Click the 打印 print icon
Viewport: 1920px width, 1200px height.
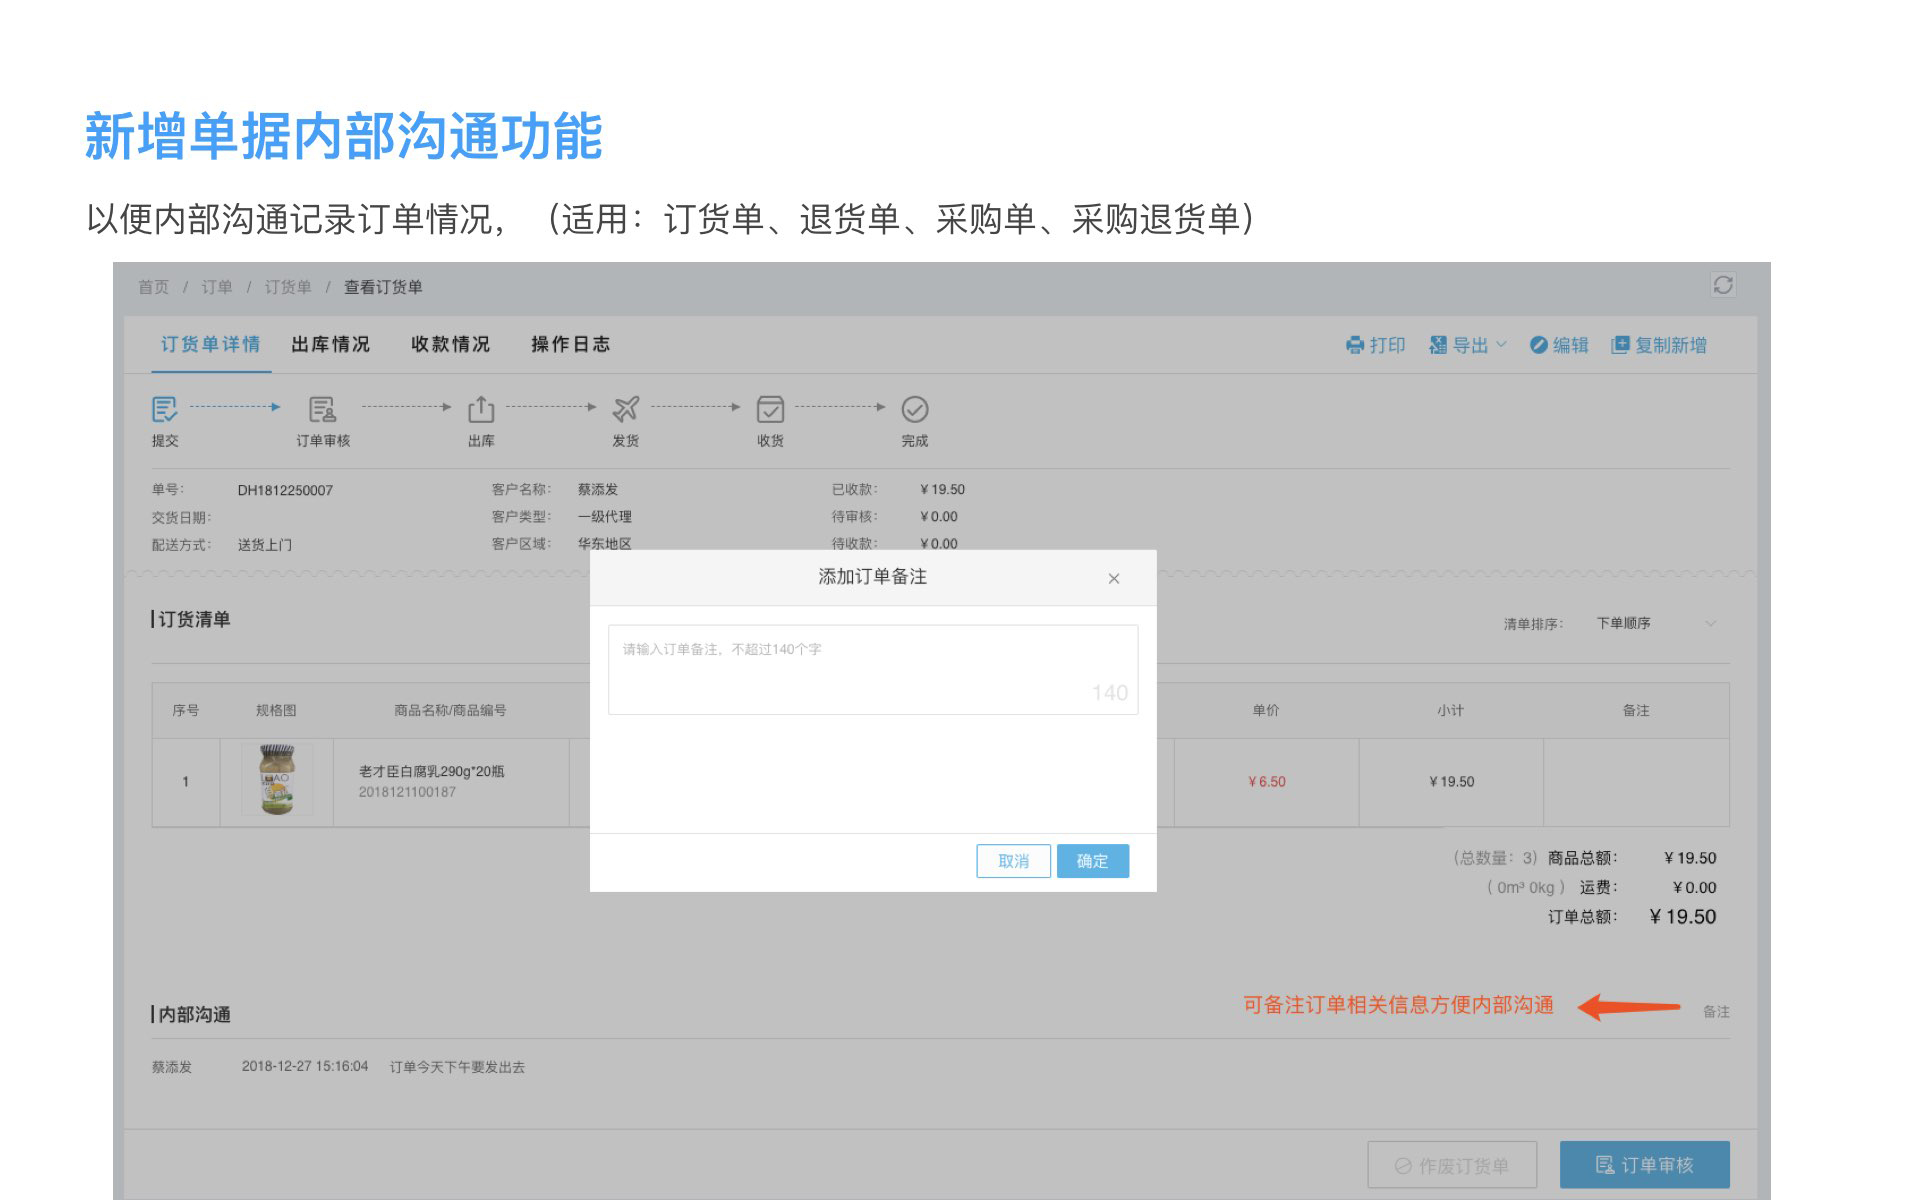click(1355, 345)
